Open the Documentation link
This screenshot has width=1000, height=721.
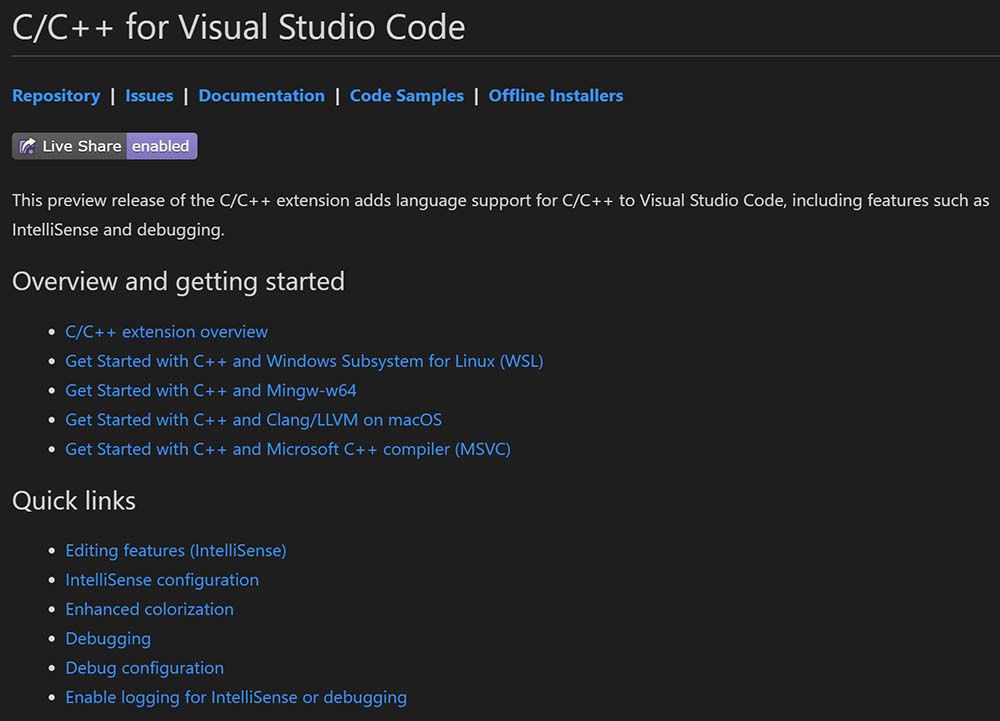click(261, 96)
